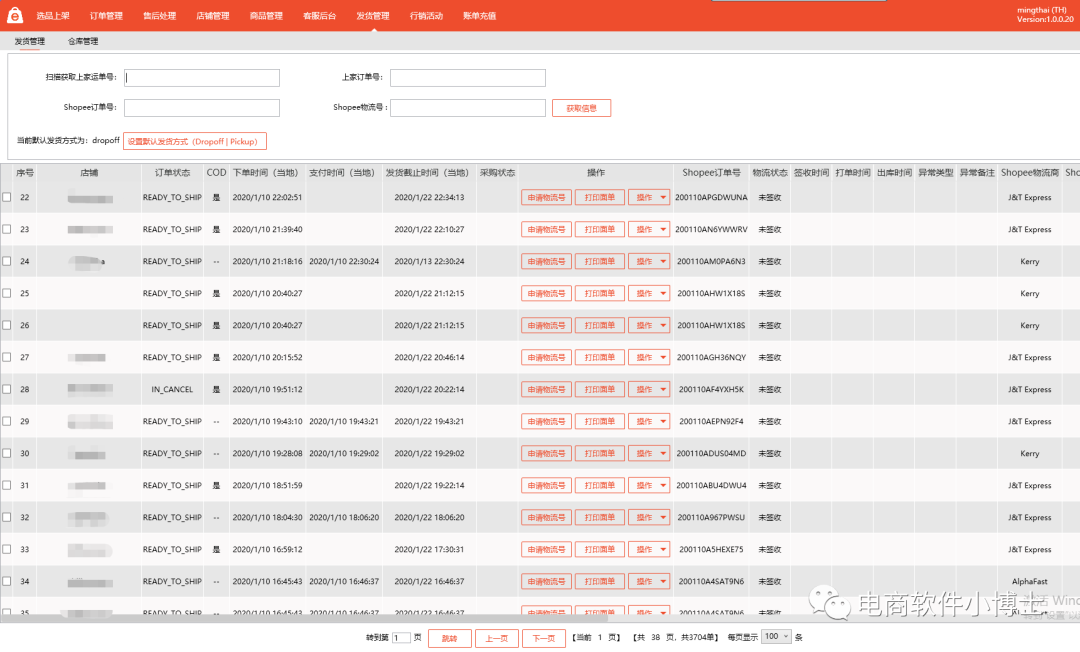Click mingthai (TH) account label
Screen dimensions: 1080x652
[1041, 10]
